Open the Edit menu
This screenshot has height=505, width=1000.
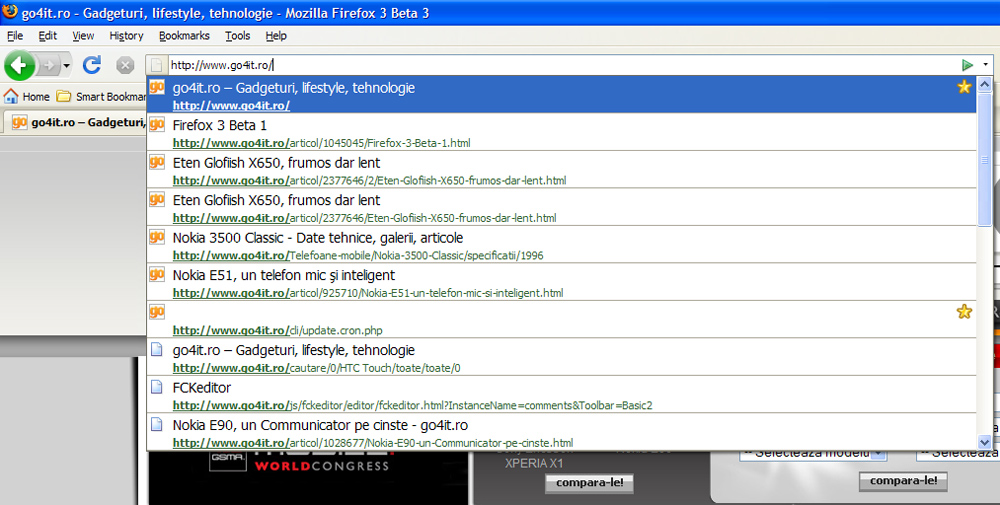click(47, 36)
